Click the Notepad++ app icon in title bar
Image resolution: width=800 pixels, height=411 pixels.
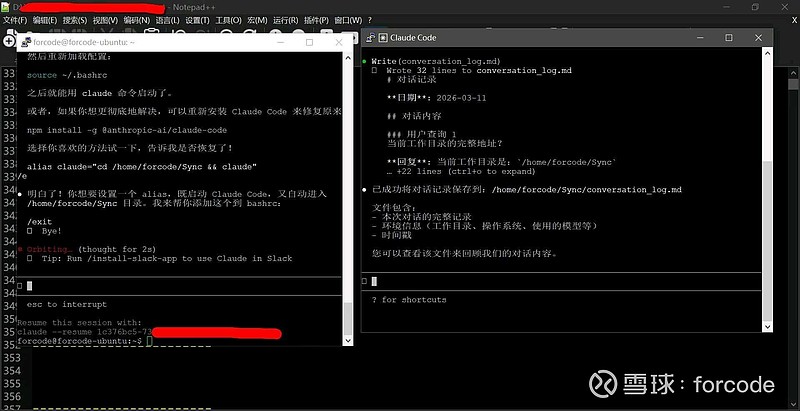coord(6,7)
